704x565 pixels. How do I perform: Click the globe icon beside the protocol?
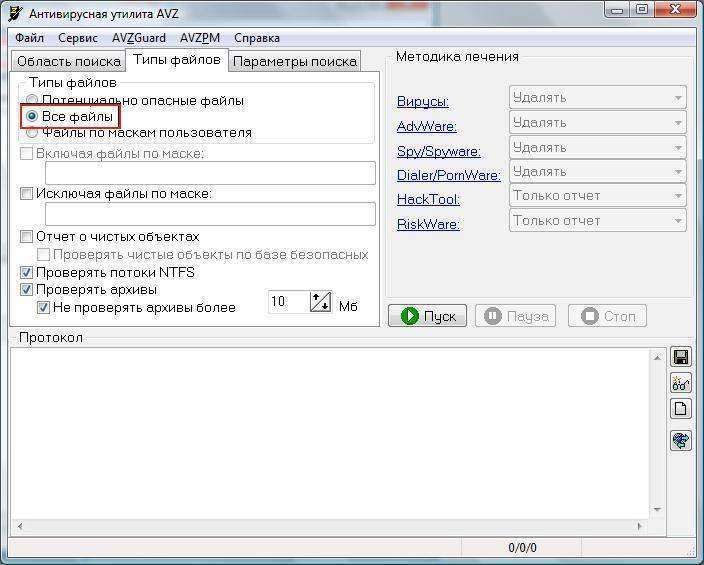tap(681, 440)
